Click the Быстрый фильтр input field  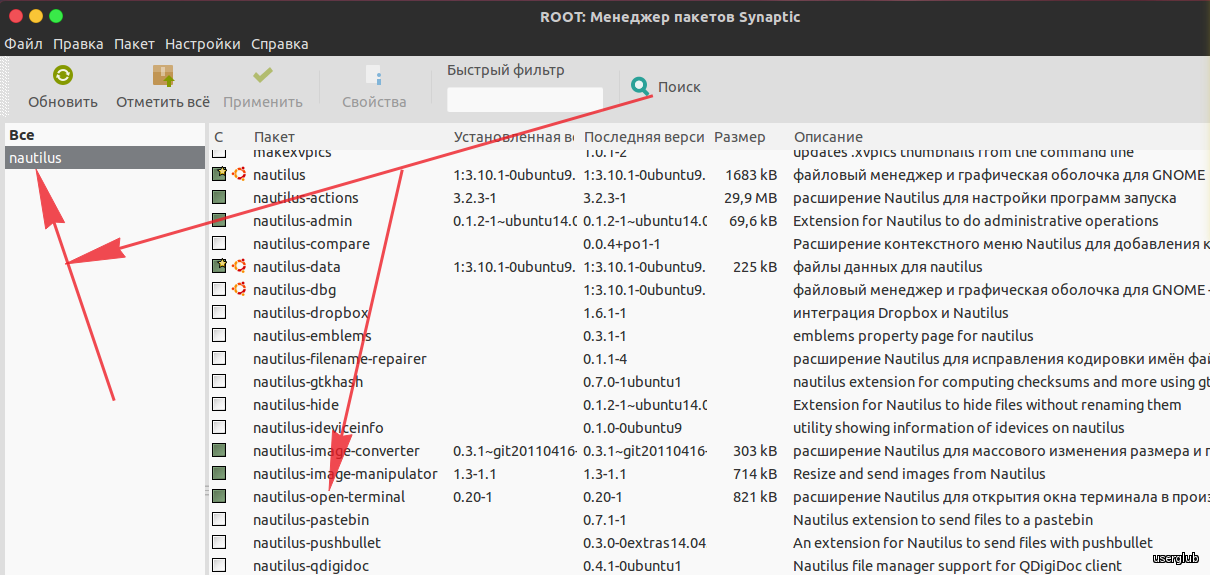(525, 100)
